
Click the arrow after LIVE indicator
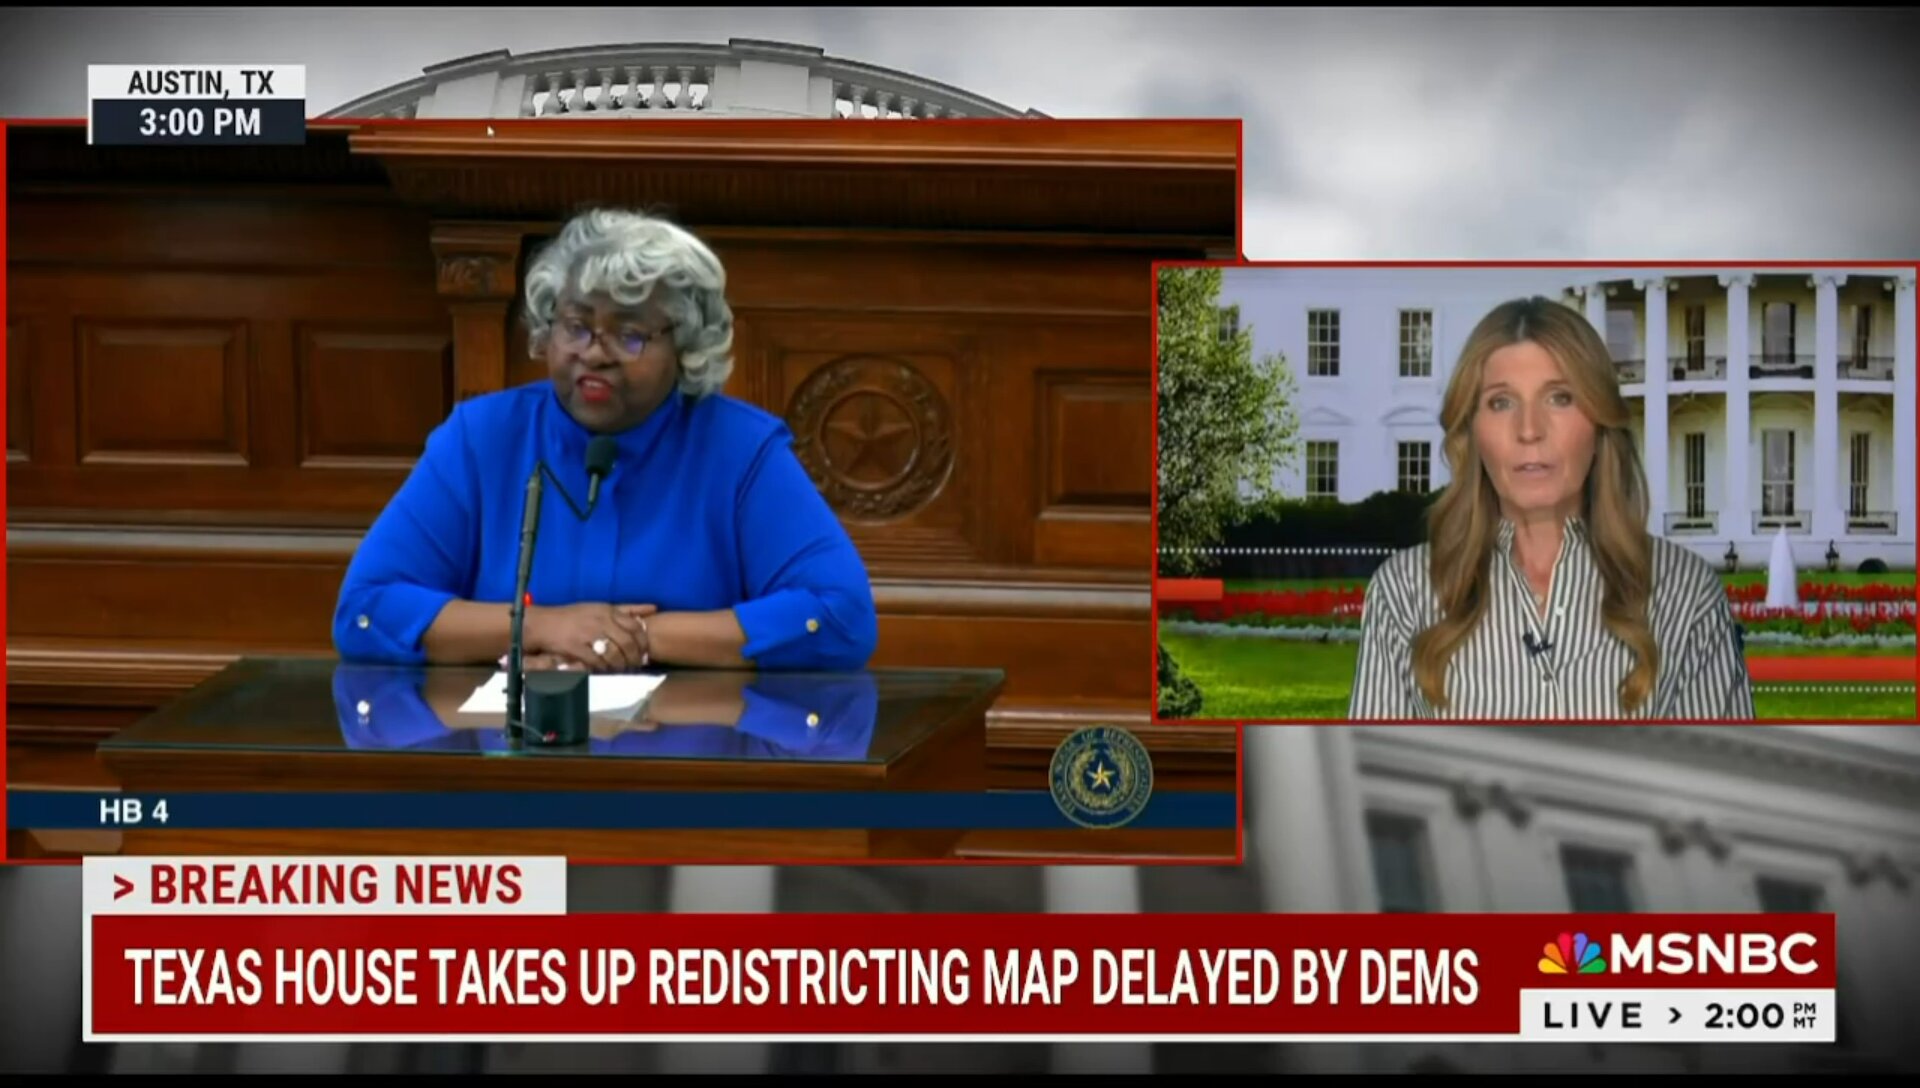tap(1675, 1016)
